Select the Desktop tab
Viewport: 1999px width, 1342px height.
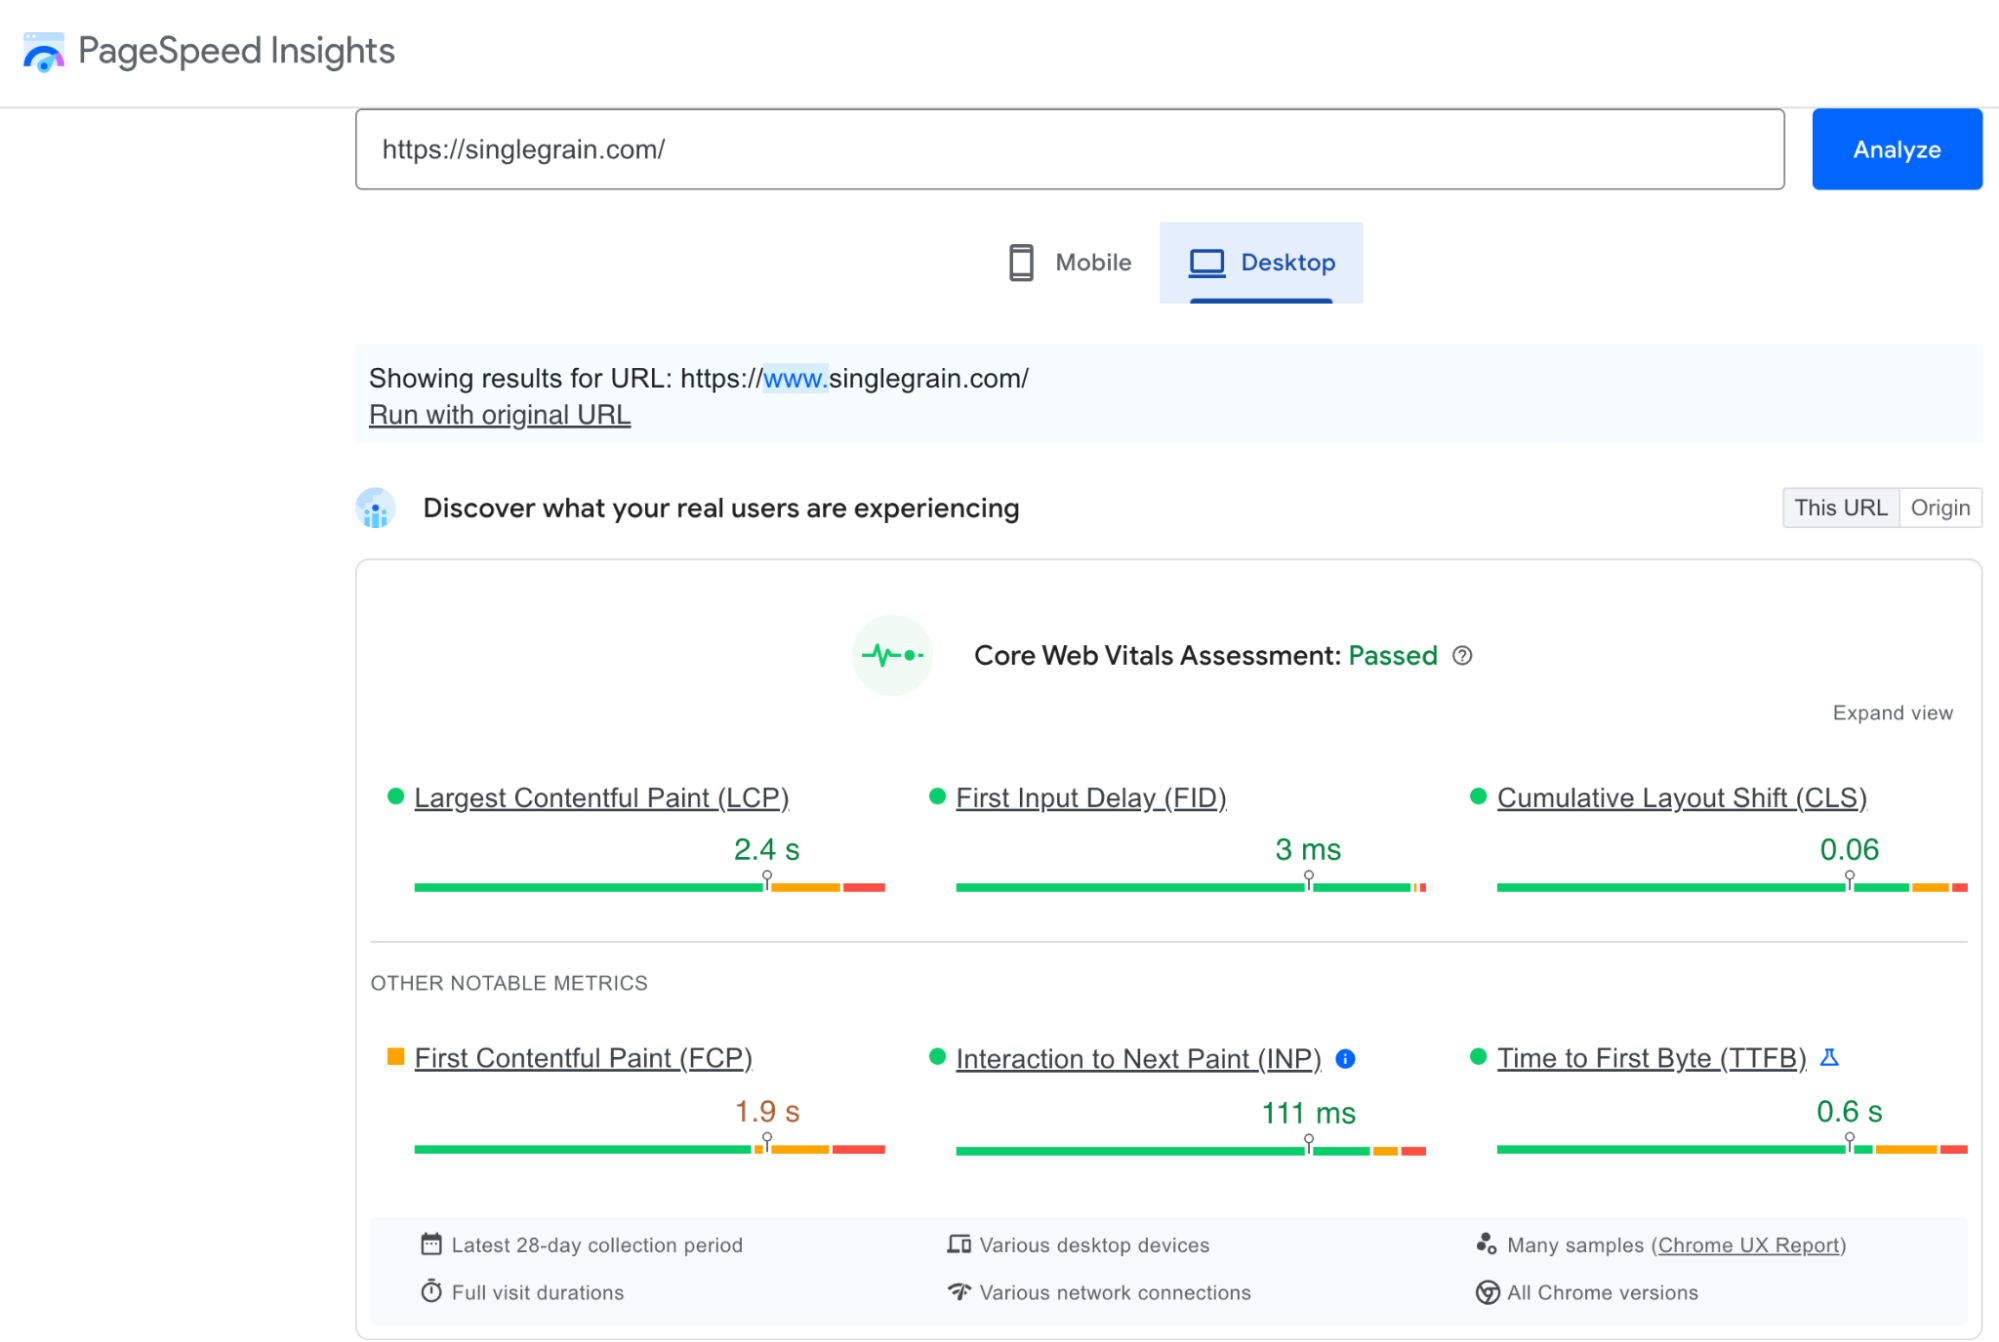tap(1261, 263)
